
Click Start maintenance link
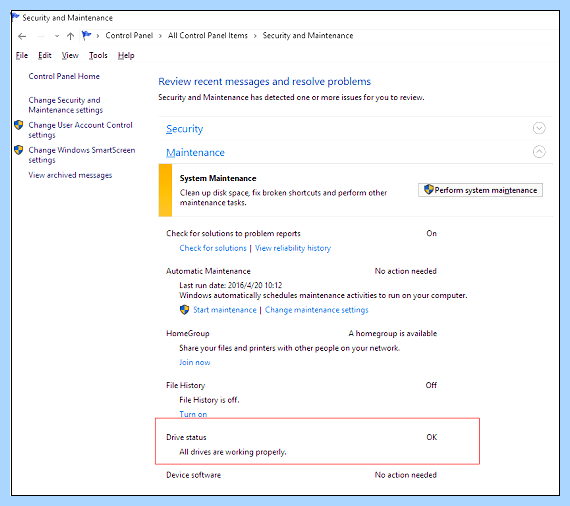point(225,310)
